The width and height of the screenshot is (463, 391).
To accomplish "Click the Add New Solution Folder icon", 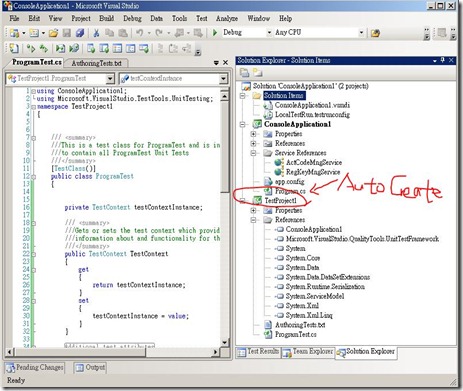I will 257,72.
